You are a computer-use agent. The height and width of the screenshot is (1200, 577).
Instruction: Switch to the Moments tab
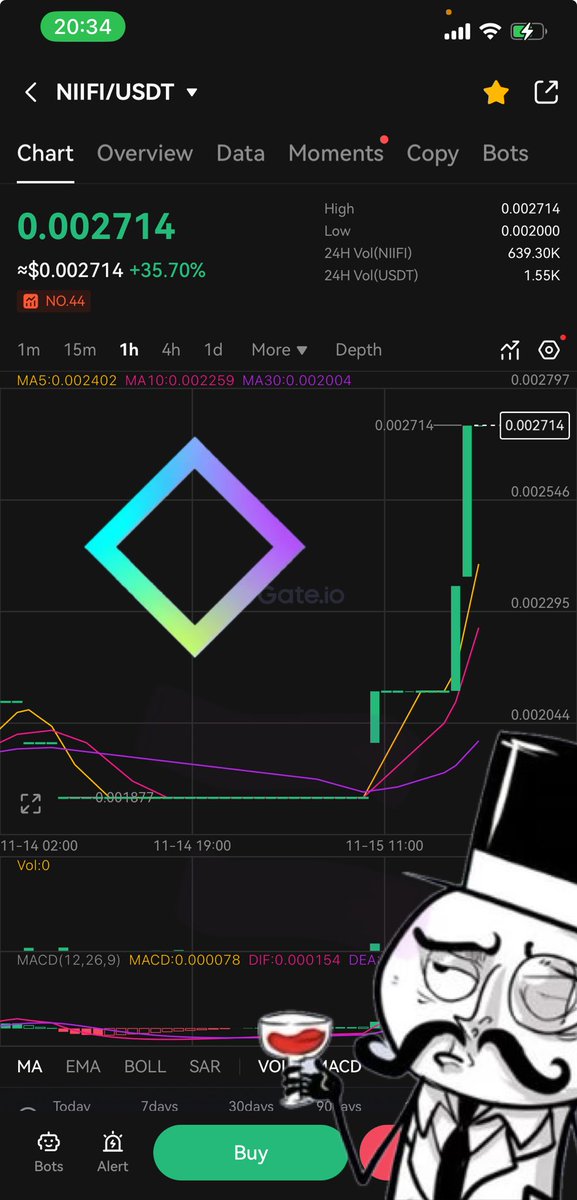[x=336, y=153]
